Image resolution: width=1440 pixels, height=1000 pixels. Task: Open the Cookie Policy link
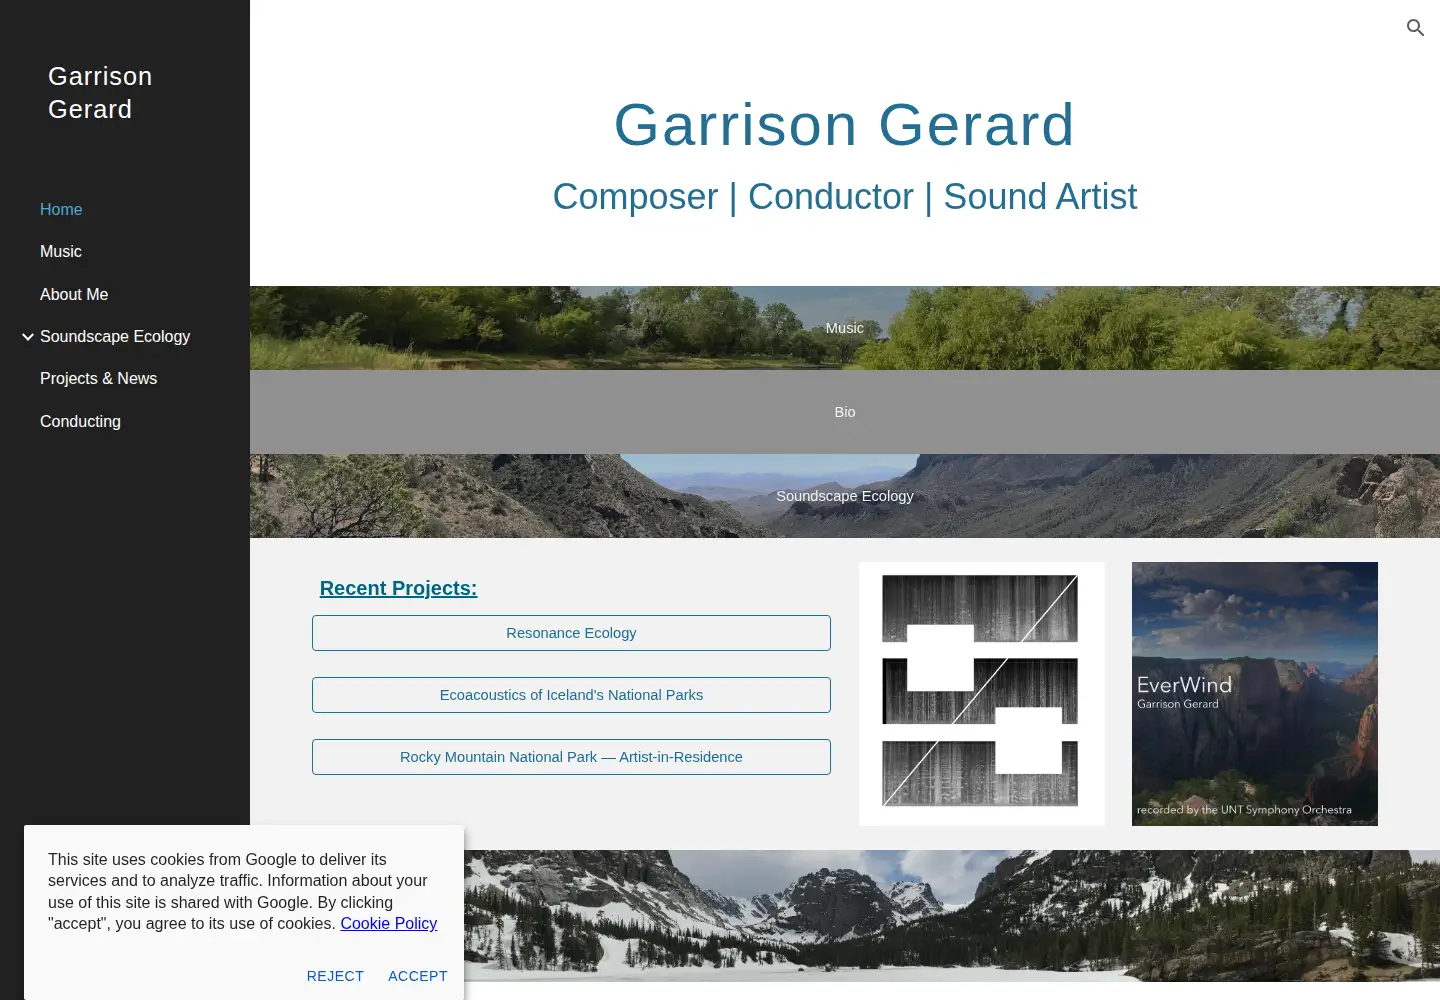[x=388, y=923]
